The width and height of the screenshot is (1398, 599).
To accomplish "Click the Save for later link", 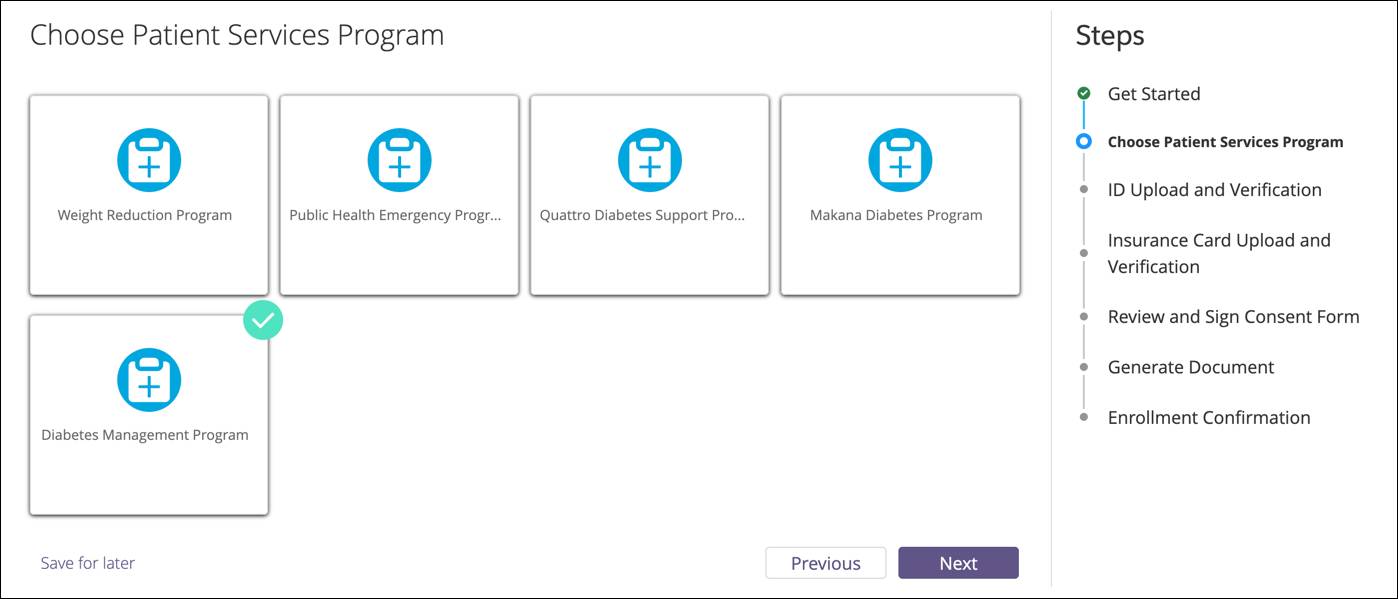I will 88,563.
